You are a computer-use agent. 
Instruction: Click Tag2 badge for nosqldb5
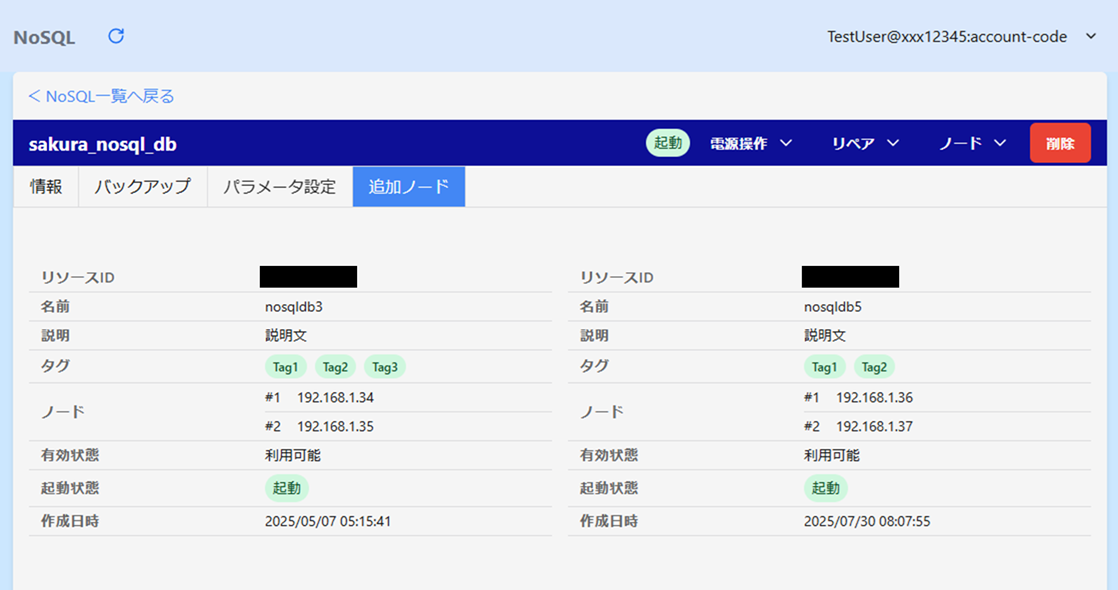coord(874,367)
